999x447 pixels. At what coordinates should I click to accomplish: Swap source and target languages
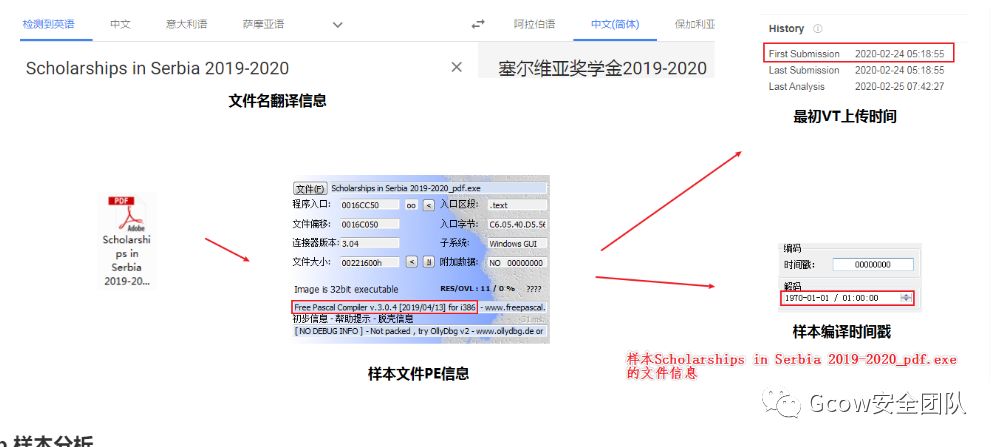478,24
